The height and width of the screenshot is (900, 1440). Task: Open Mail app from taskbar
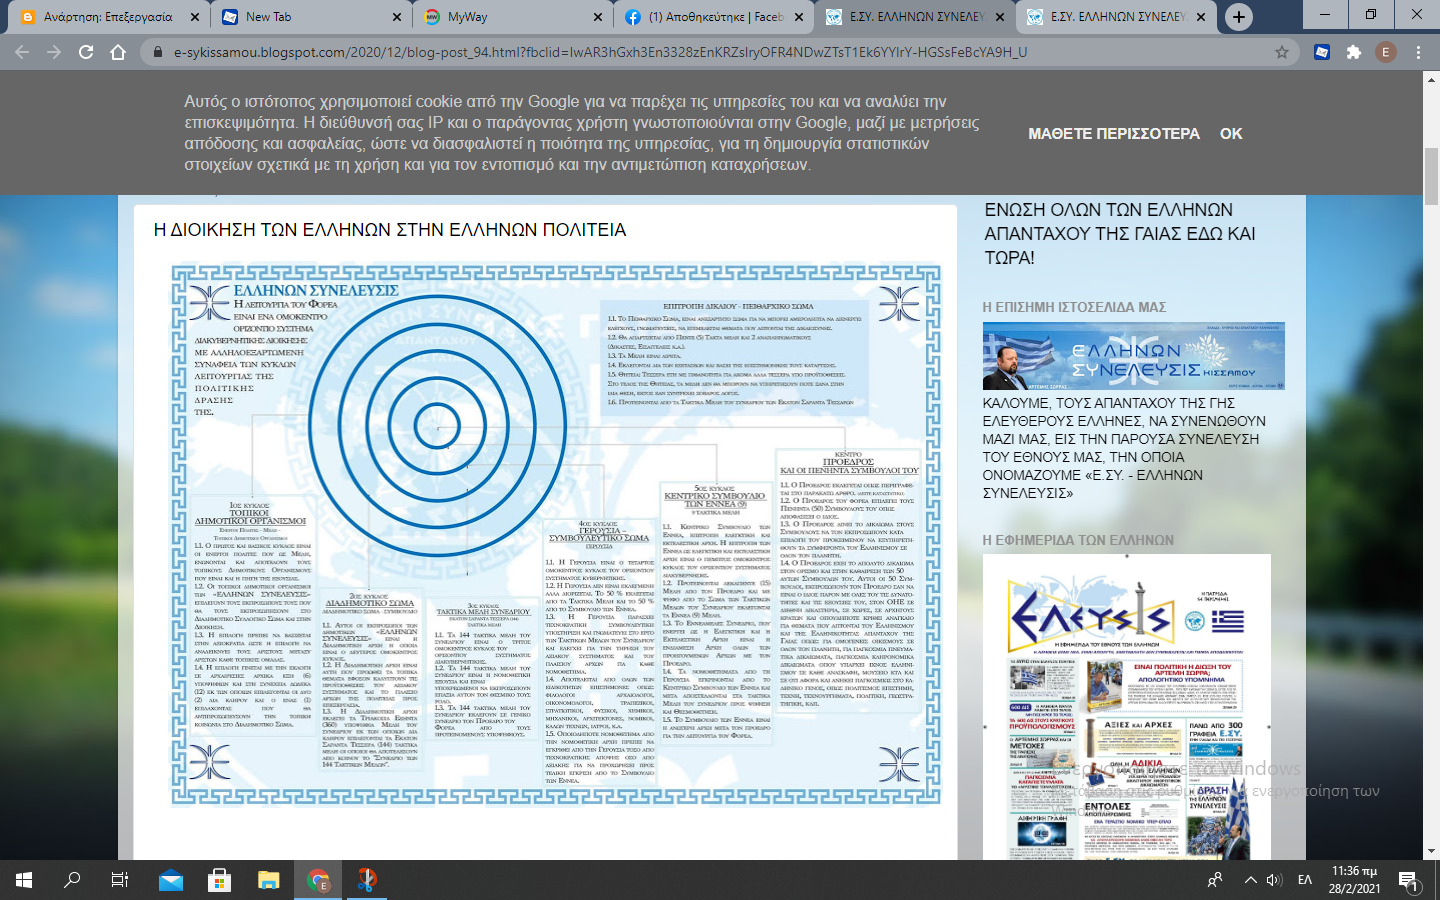pyautogui.click(x=171, y=880)
